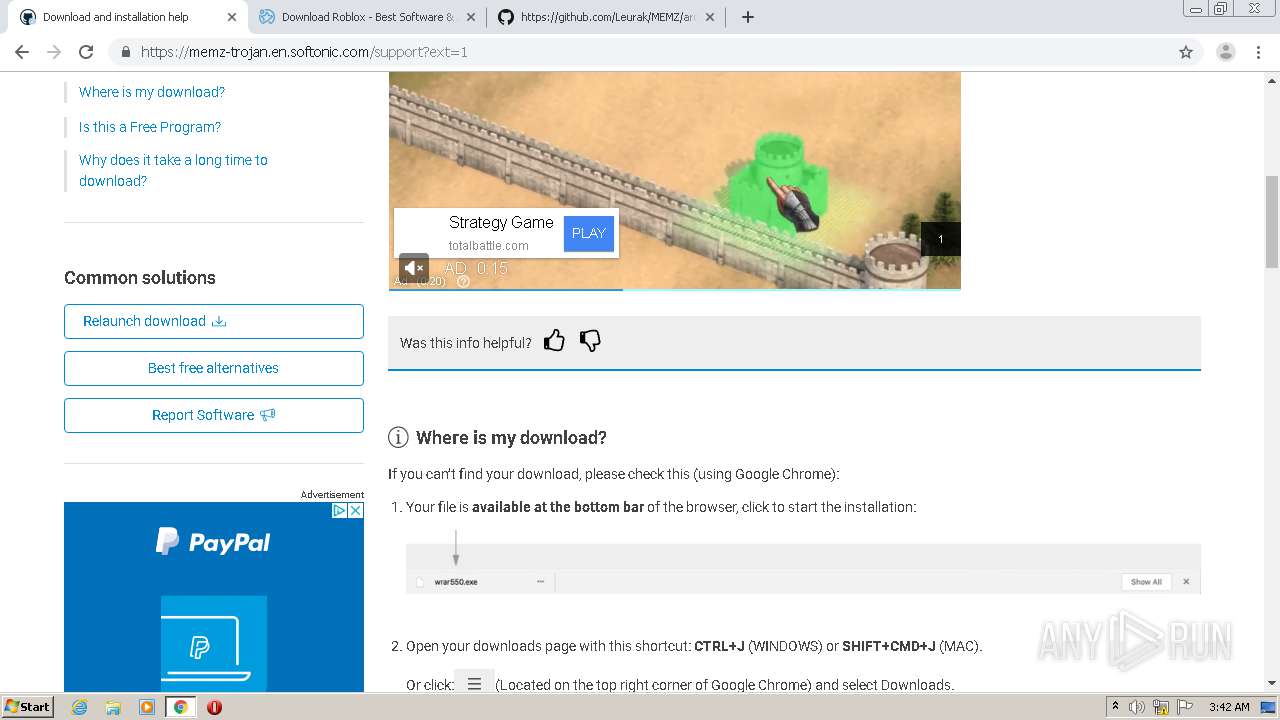The width and height of the screenshot is (1280, 720).
Task: Click the Report Software button
Action: click(214, 415)
